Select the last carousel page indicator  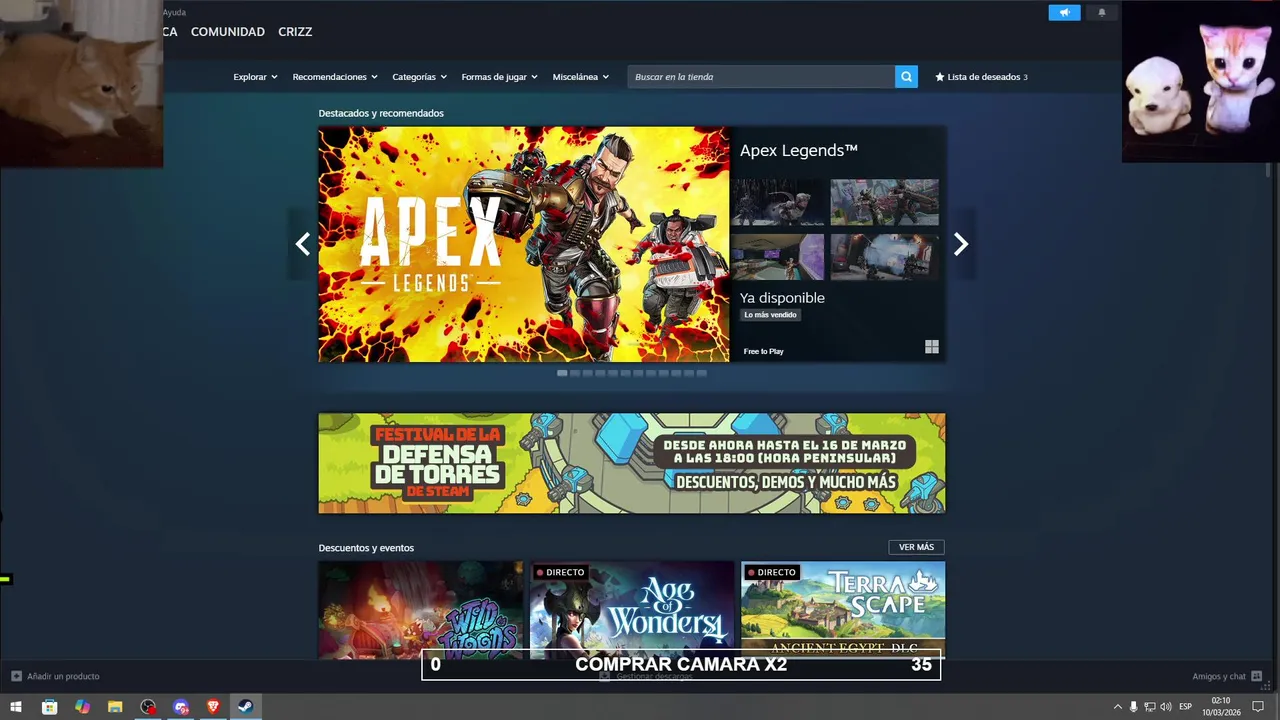coord(701,373)
